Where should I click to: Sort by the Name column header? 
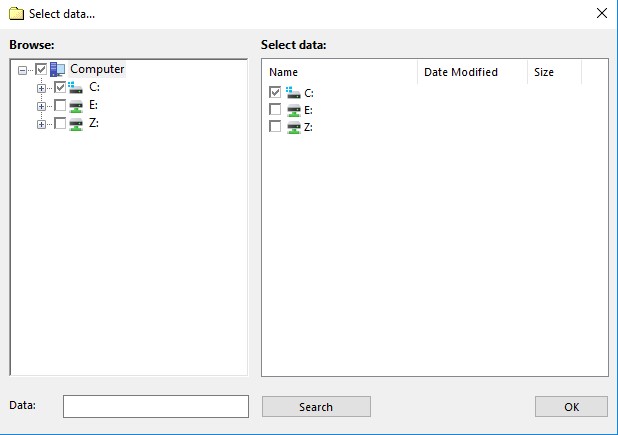tap(340, 72)
